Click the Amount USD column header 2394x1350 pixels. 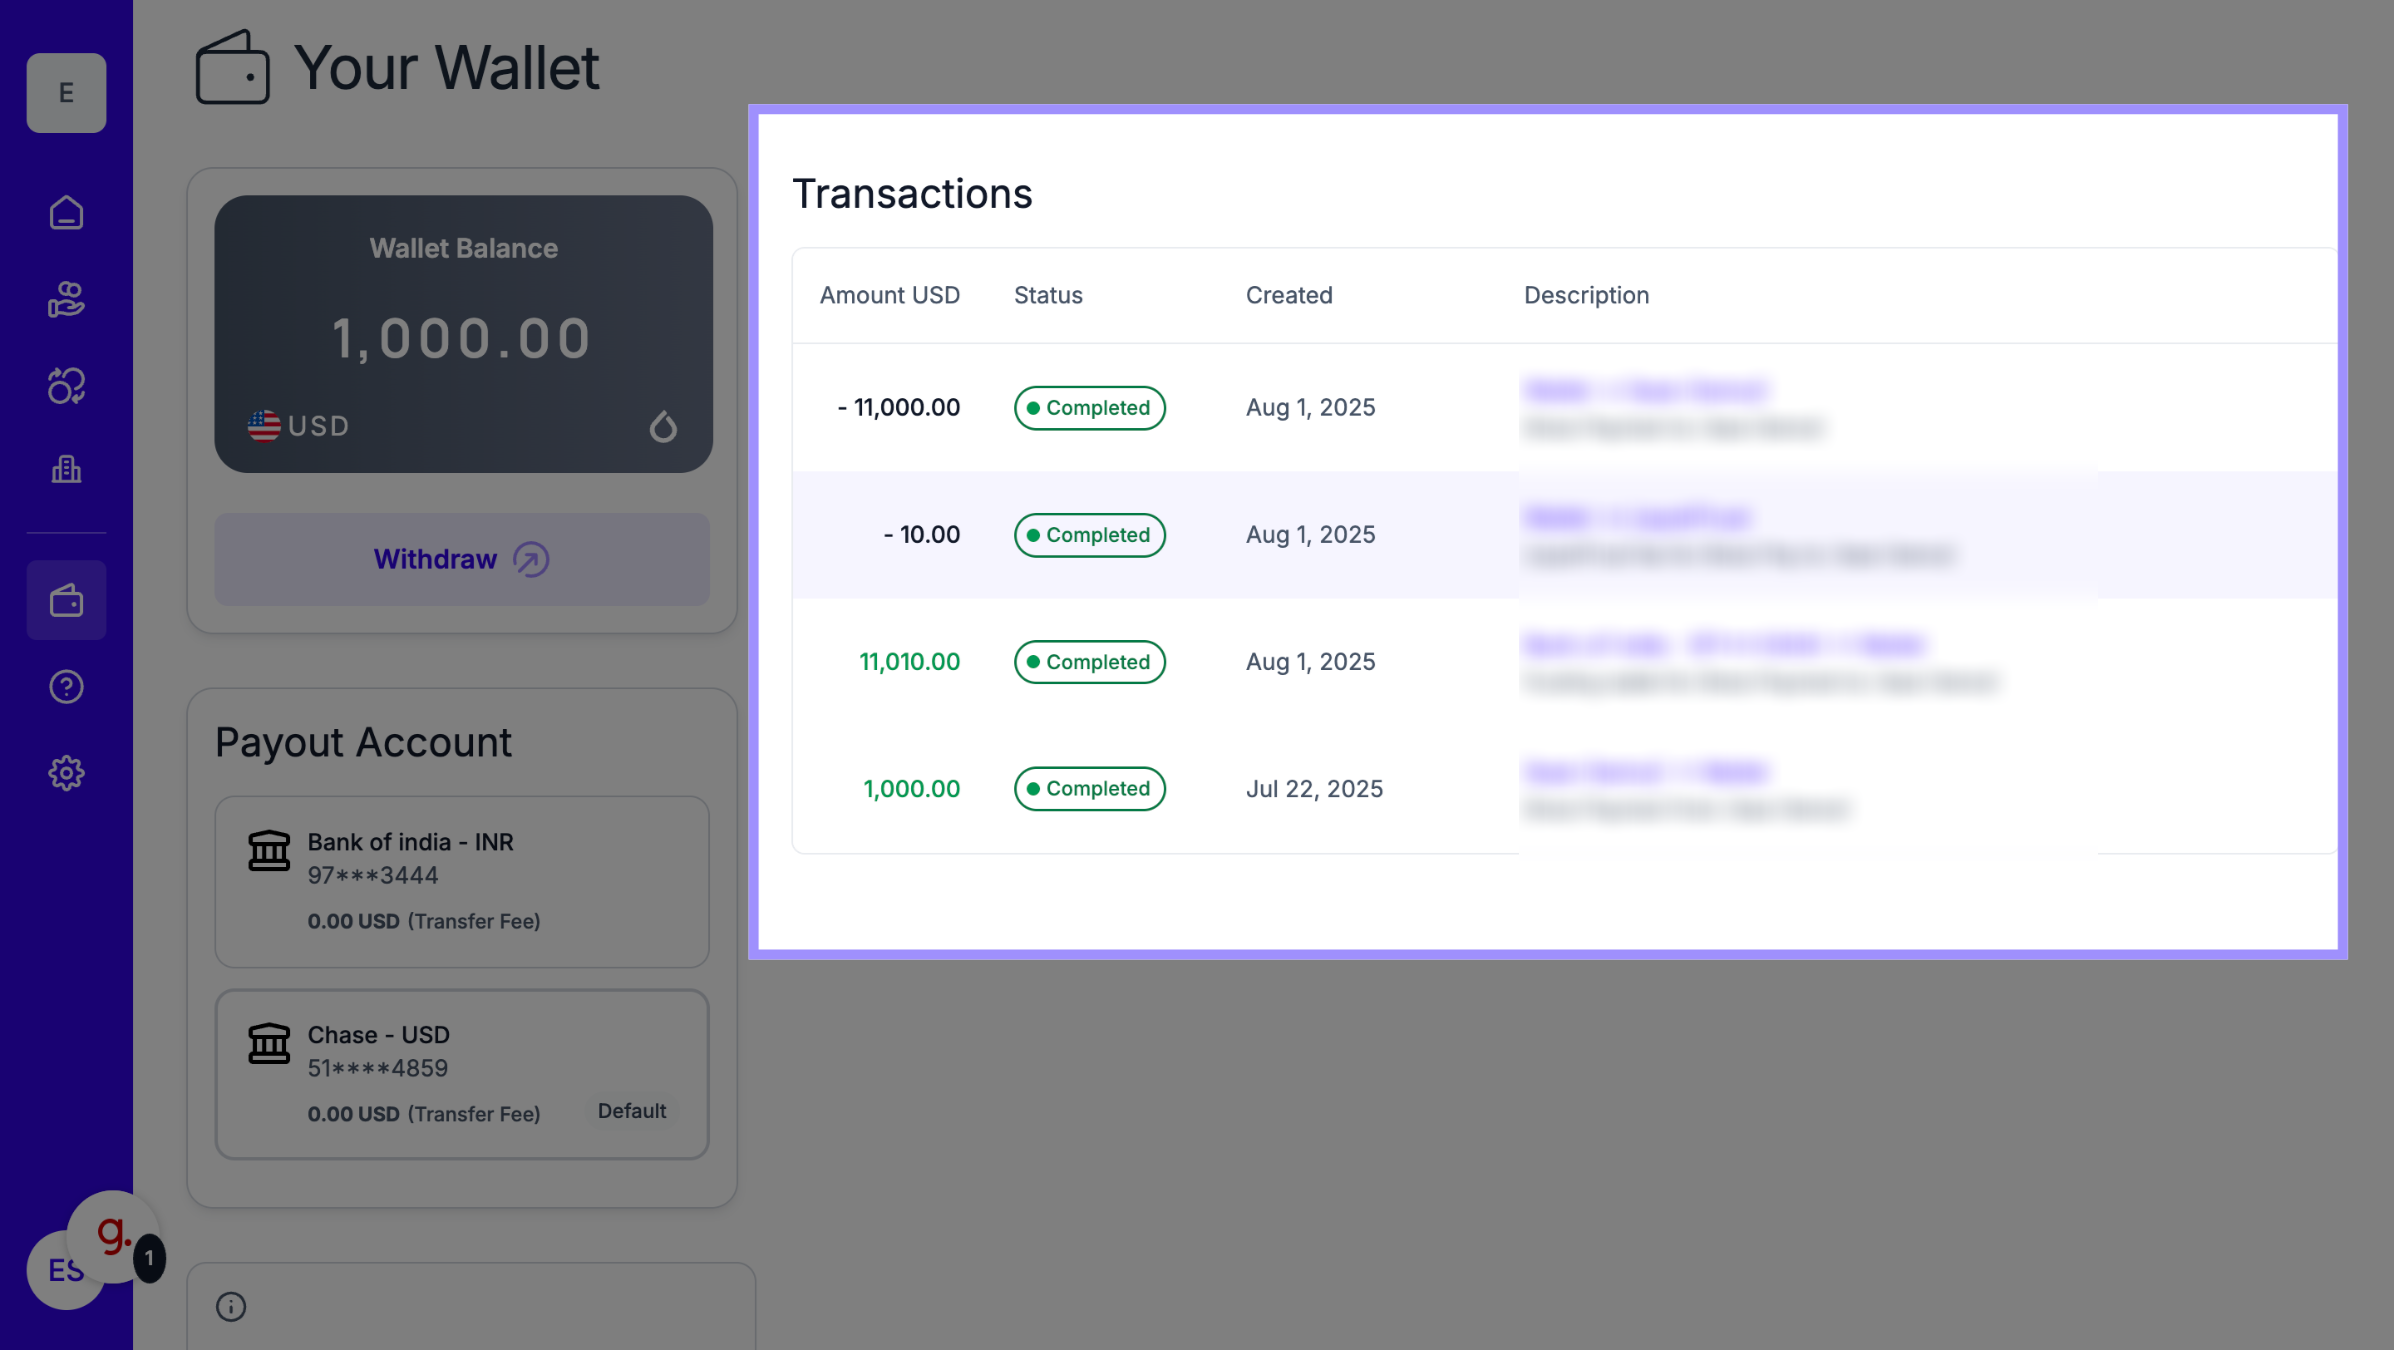tap(889, 295)
